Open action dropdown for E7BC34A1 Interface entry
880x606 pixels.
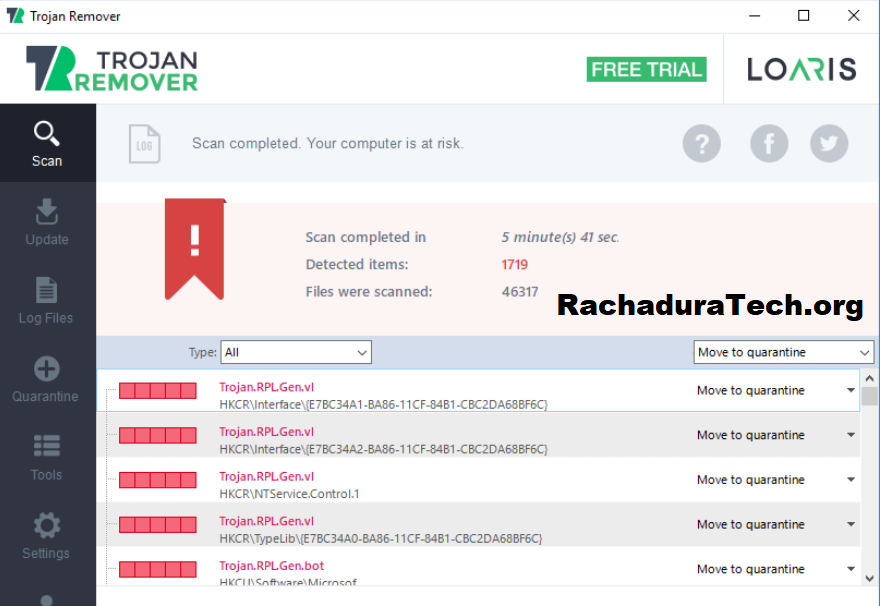(851, 390)
